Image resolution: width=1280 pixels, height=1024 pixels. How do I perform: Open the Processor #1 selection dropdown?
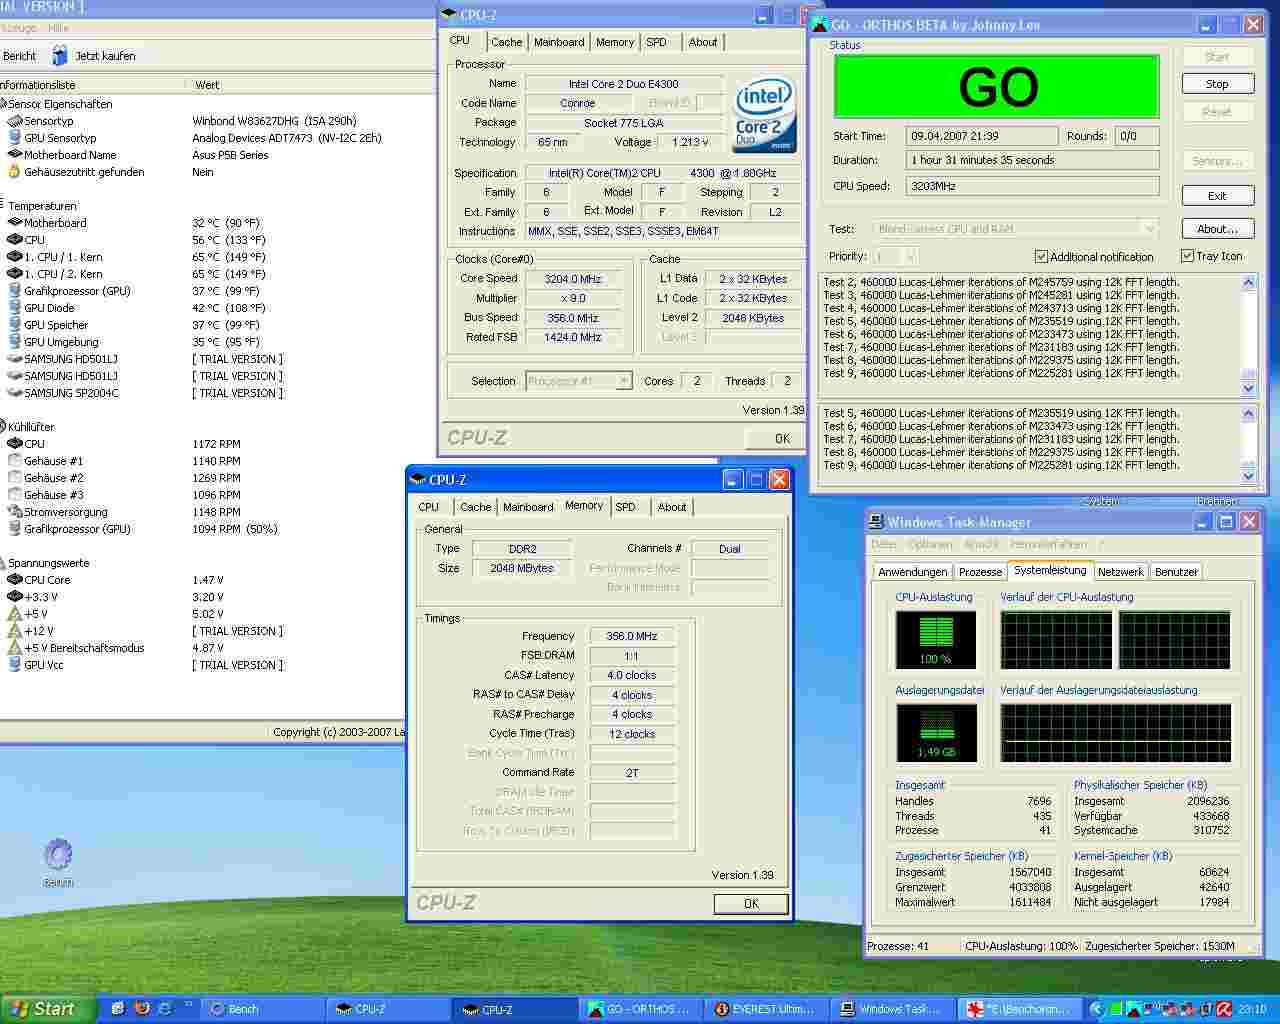(624, 381)
